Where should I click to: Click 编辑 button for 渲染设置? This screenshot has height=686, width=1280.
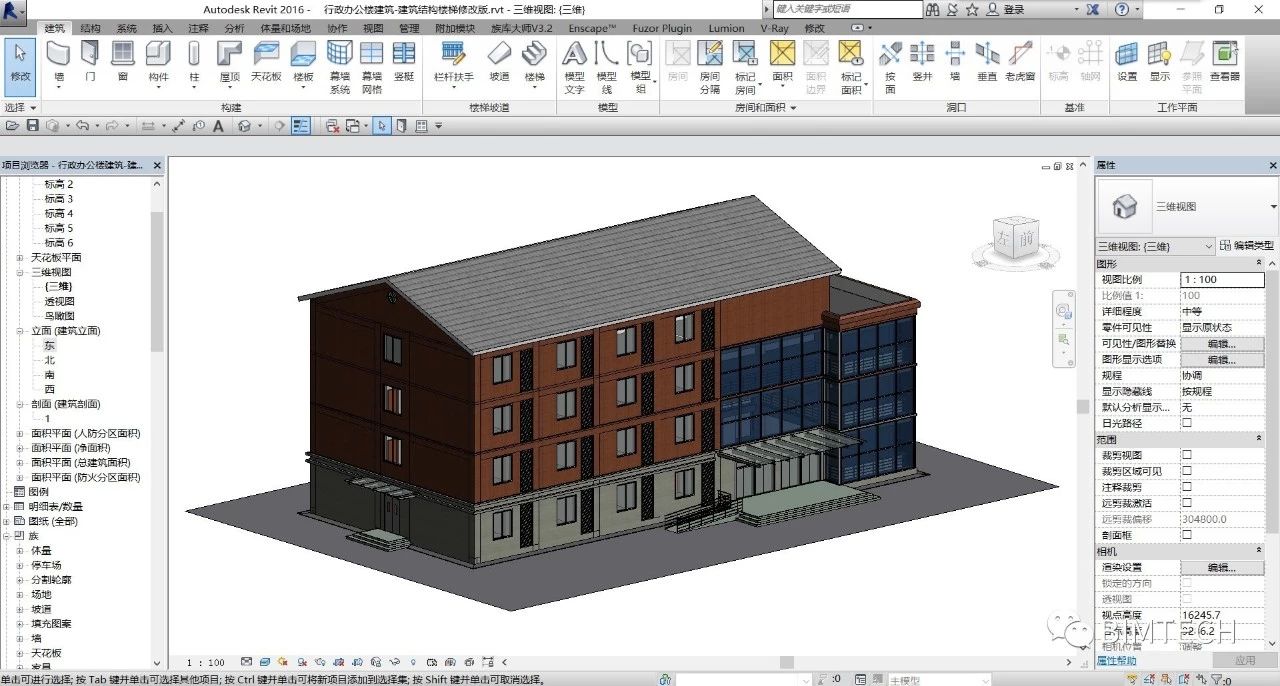point(1222,567)
